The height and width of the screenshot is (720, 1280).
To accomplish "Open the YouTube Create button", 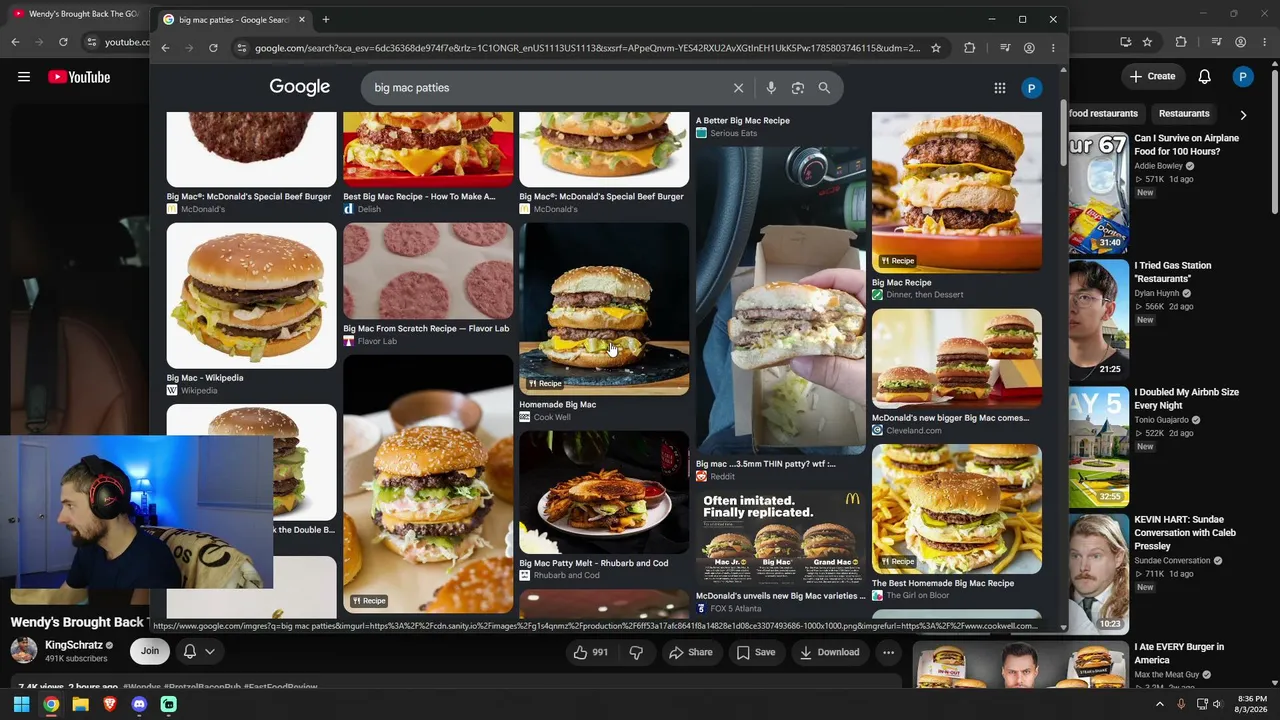I will 1152,76.
